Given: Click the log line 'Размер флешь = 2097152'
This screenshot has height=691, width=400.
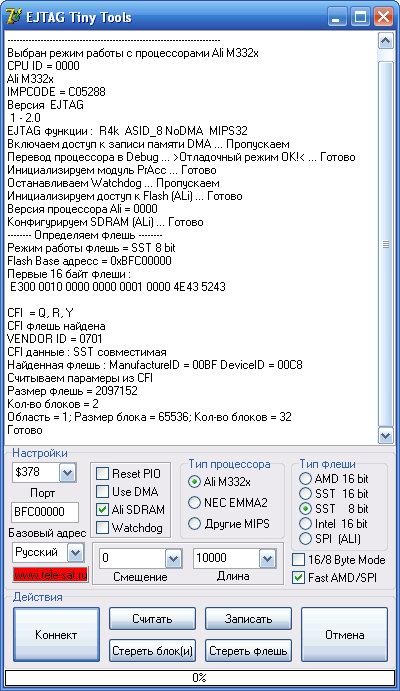Looking at the screenshot, I should point(72,391).
